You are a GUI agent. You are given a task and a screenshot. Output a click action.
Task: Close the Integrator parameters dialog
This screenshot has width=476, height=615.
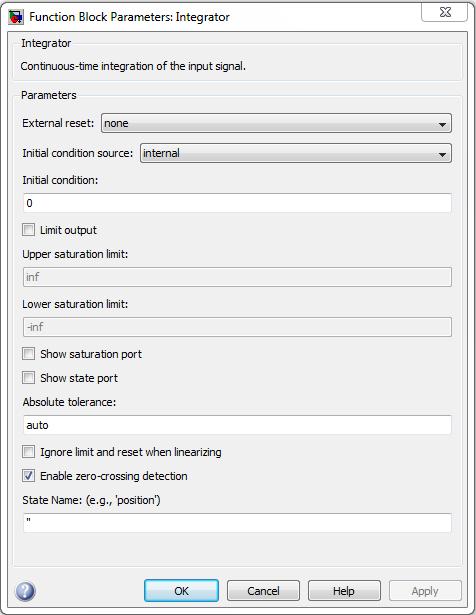click(444, 13)
